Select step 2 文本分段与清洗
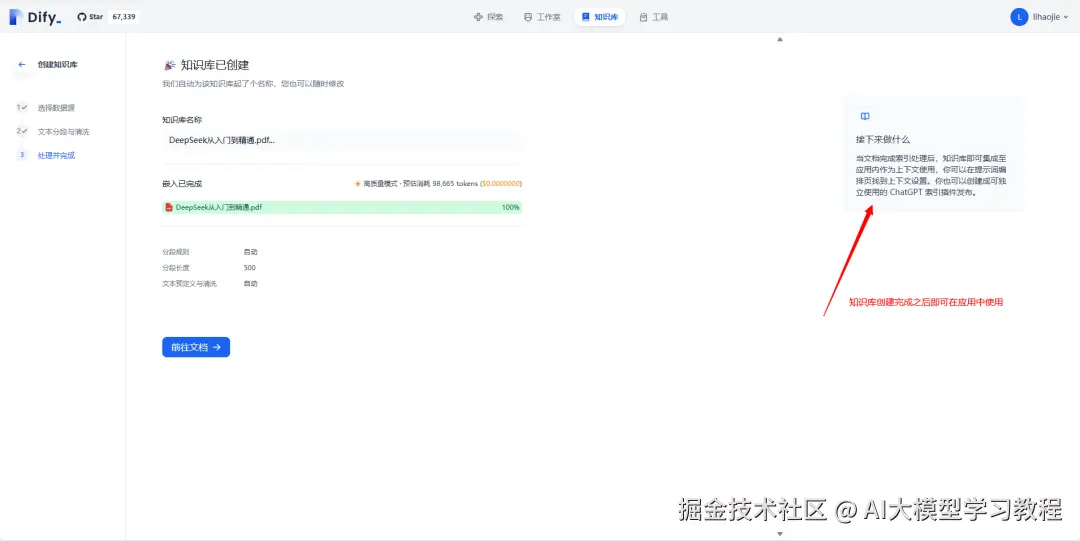1080x541 pixels. pyautogui.click(x=53, y=132)
